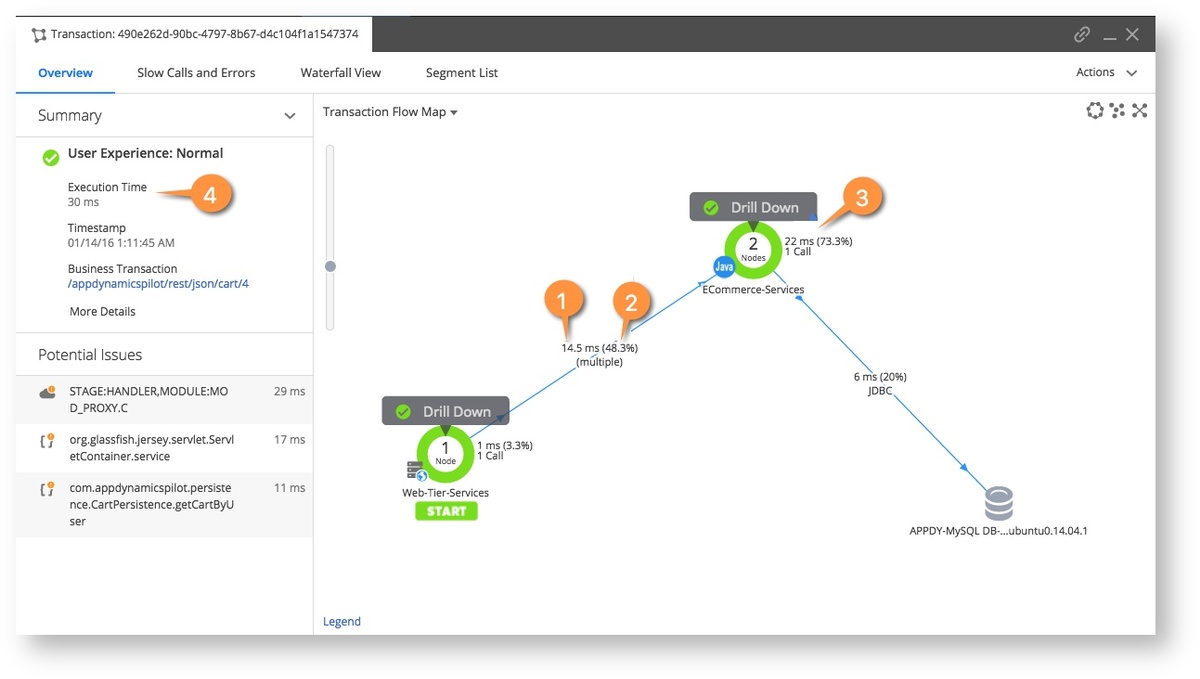
Task: Select the ECommerce-Services node ring
Action: point(753,249)
